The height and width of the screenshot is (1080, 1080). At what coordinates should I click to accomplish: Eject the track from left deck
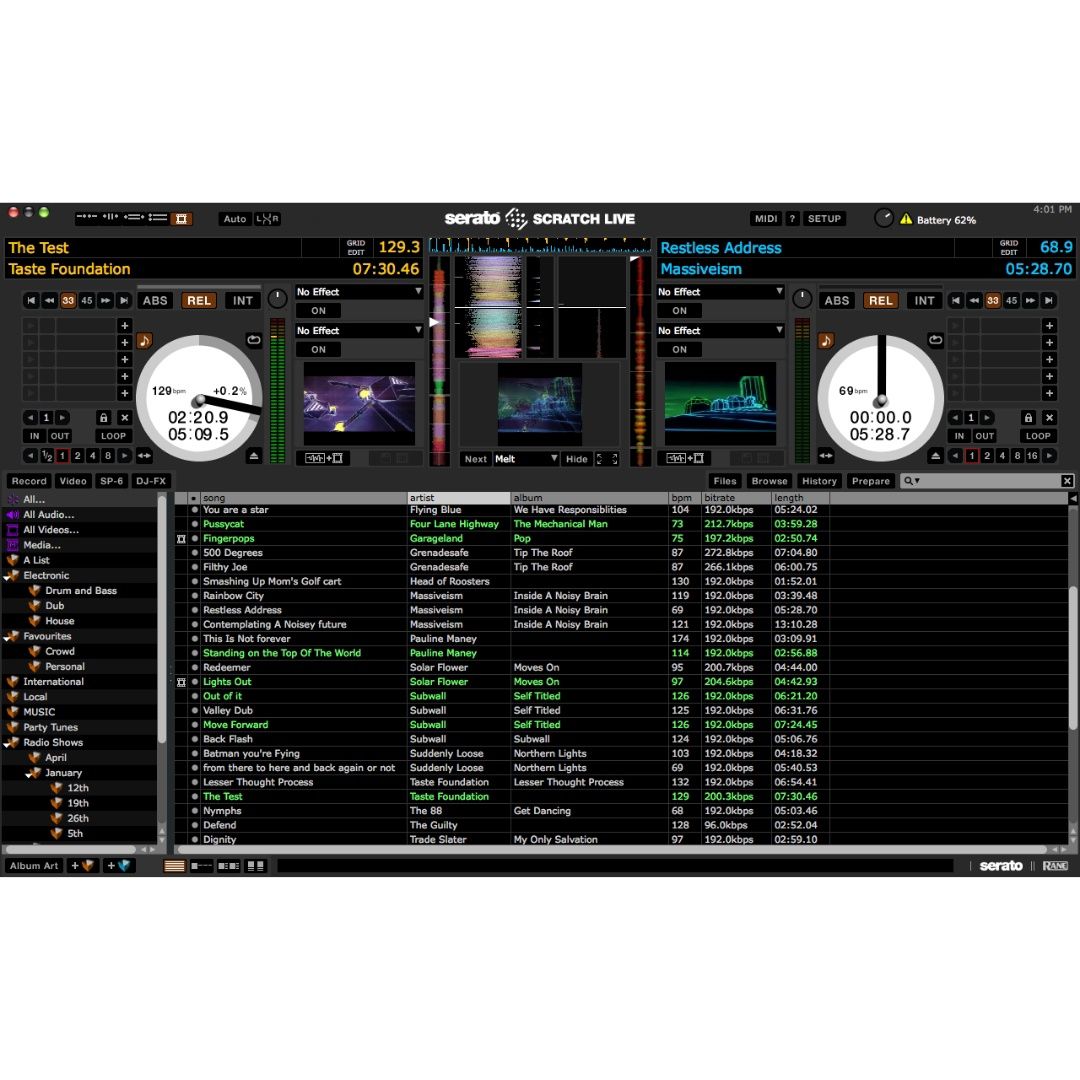(254, 455)
